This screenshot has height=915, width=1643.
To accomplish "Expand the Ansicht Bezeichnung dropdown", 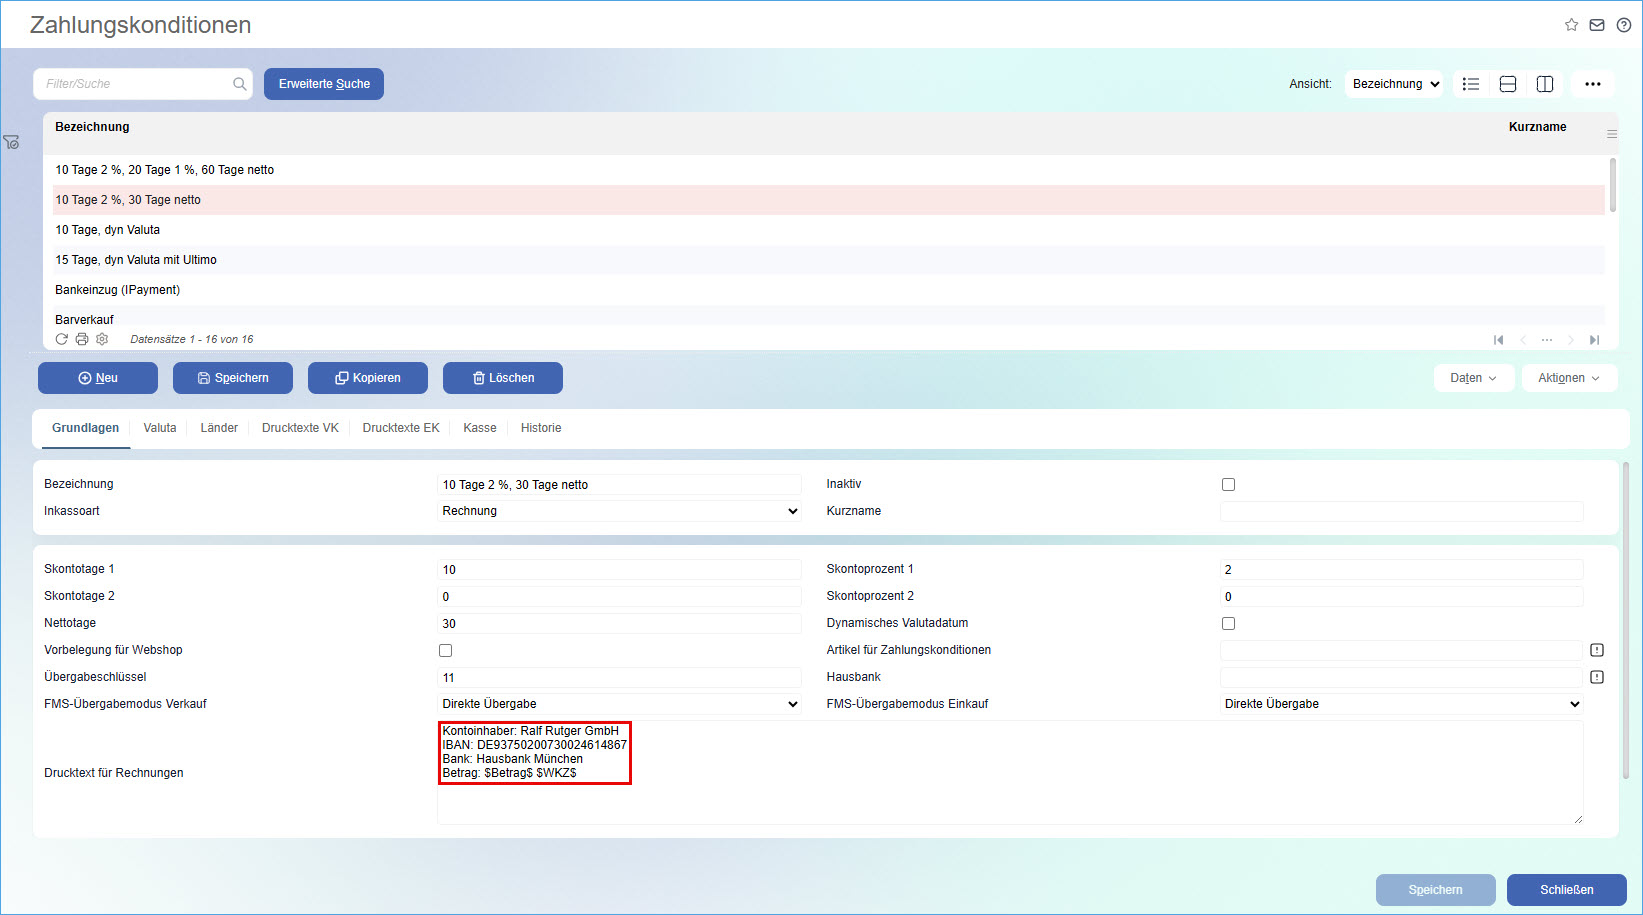I will tap(1396, 84).
